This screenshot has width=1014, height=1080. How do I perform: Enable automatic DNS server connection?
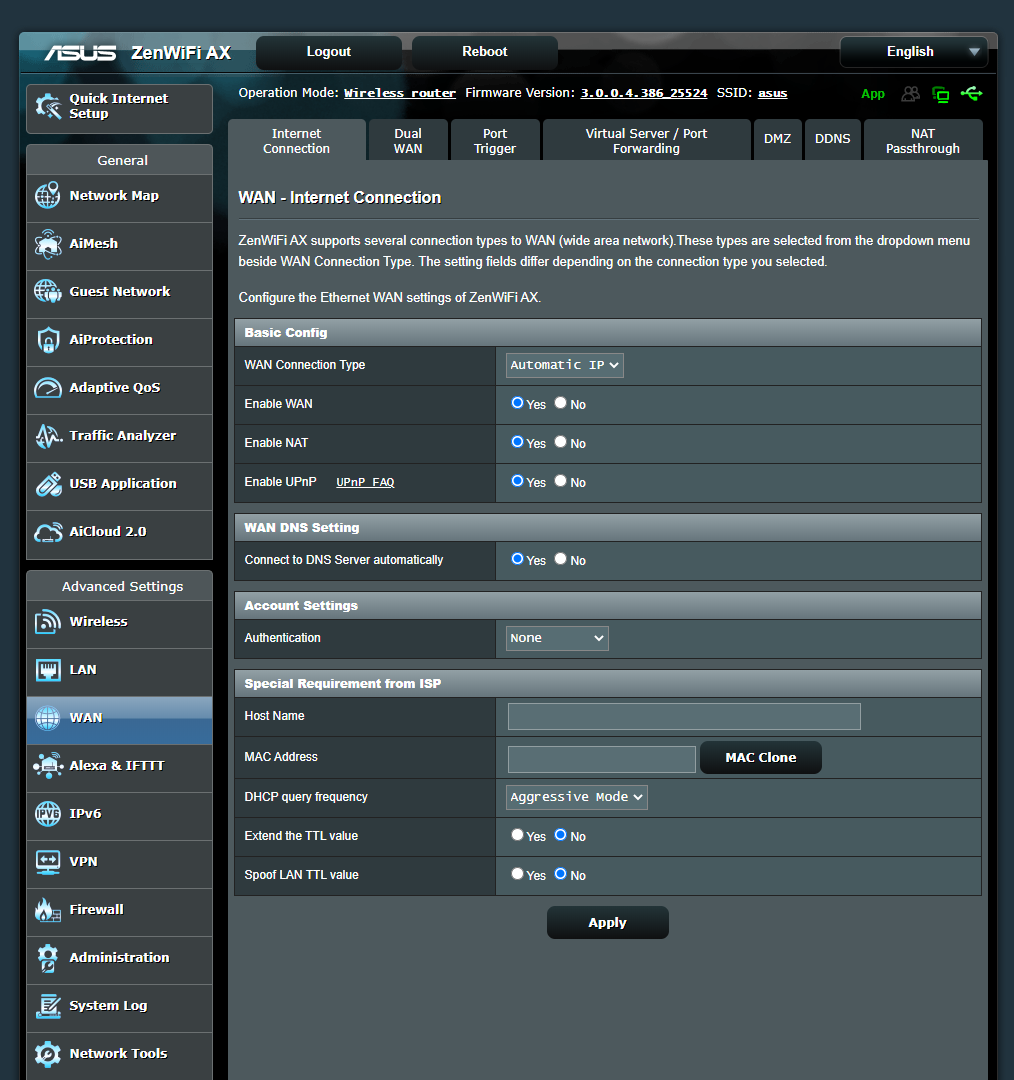tap(517, 559)
